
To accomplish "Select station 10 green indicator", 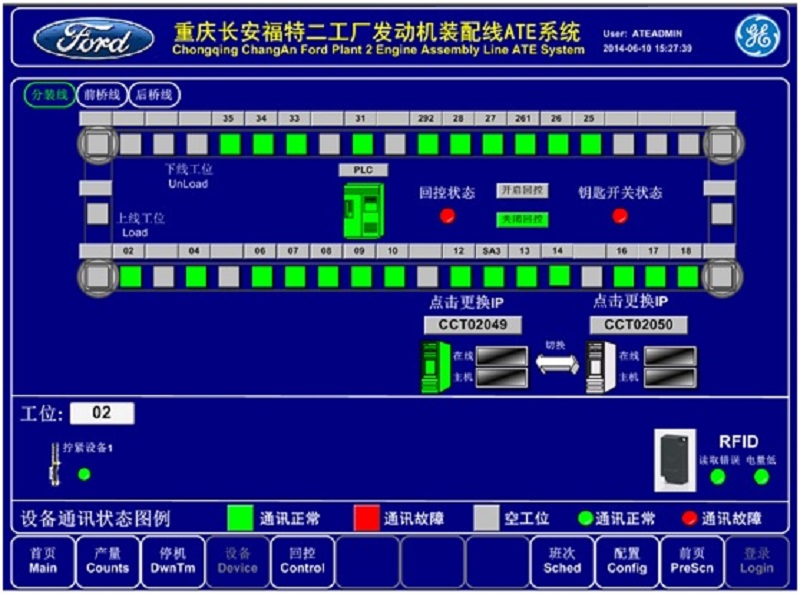I will pos(394,277).
